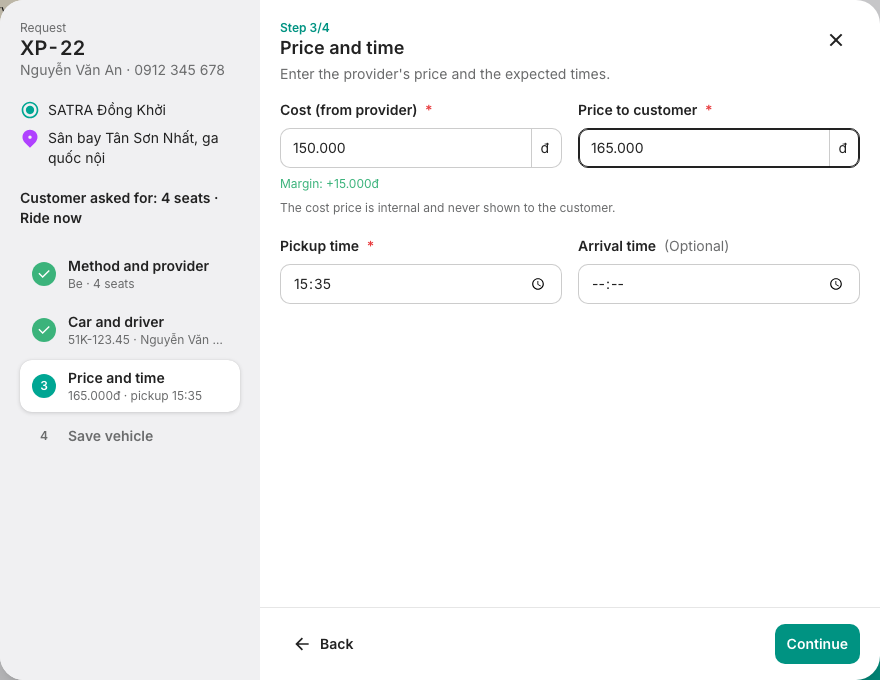Viewport: 880px width, 680px height.
Task: Click the Car and driver checkmark icon
Action: pyautogui.click(x=44, y=330)
